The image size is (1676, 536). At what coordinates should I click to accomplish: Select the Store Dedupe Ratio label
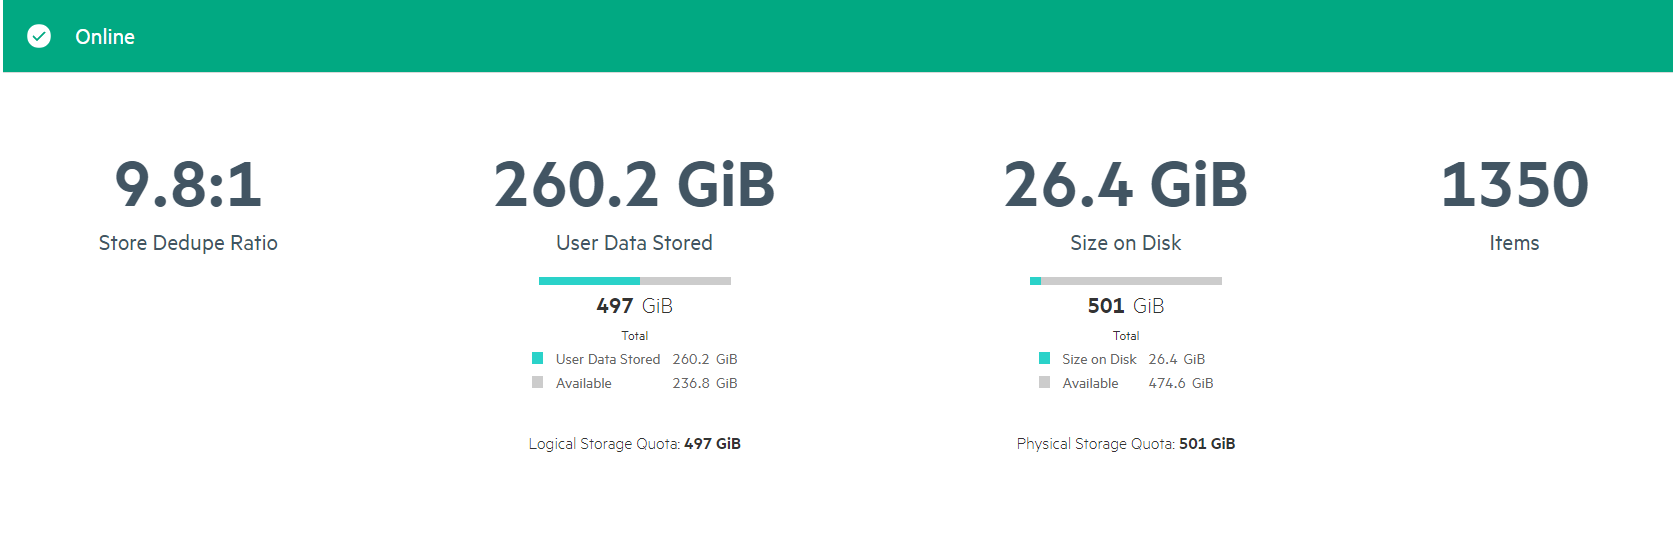coord(188,243)
